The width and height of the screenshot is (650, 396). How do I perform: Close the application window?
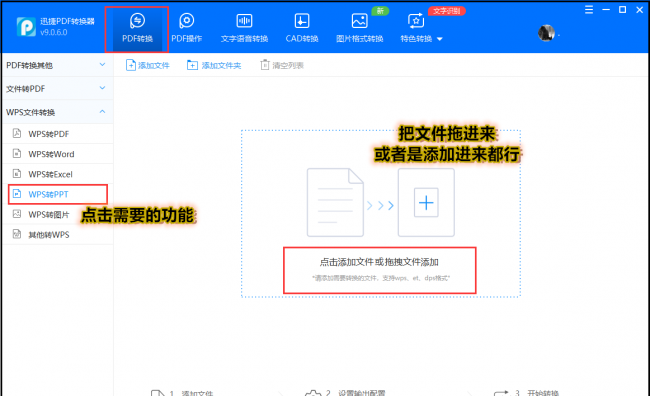(639, 10)
